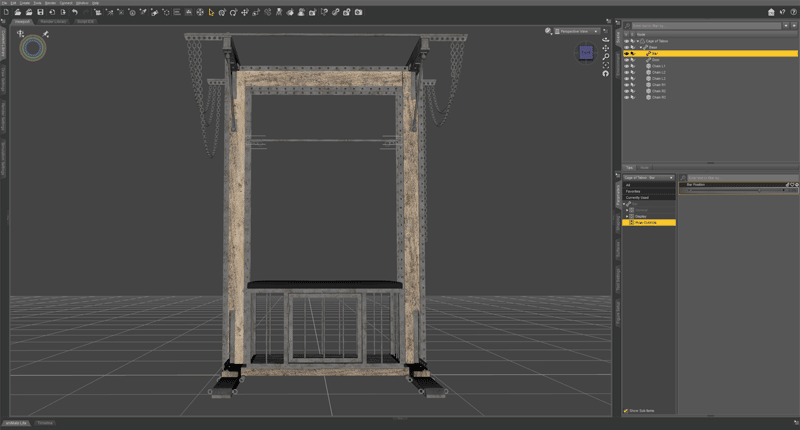Collapse the Base tree node
Image resolution: width=800 pixels, height=430 pixels.
[x=641, y=47]
